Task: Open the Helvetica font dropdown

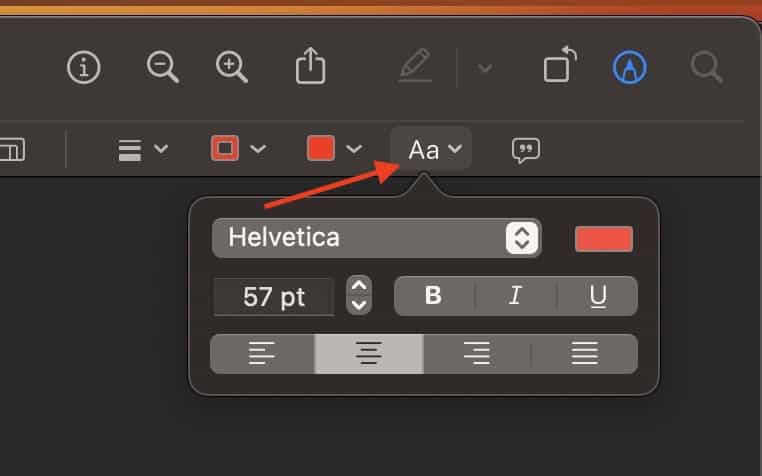Action: pos(376,238)
